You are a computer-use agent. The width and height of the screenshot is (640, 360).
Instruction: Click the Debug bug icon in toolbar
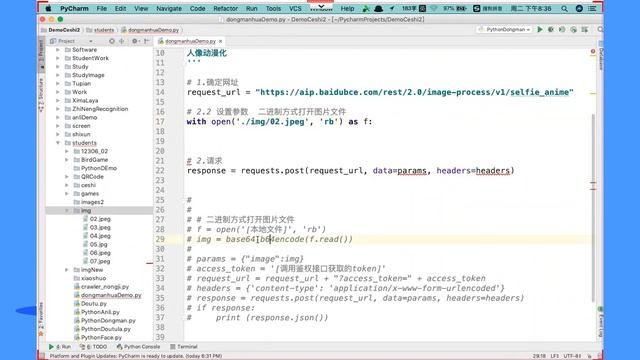[x=551, y=29]
